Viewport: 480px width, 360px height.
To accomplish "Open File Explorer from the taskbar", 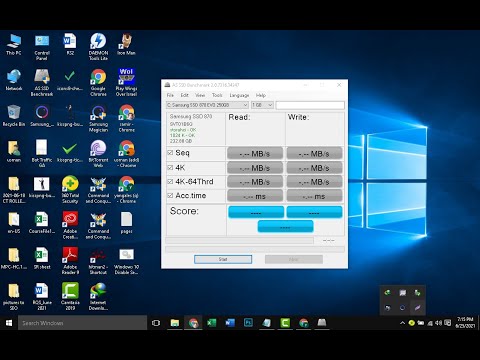I will click(x=175, y=323).
